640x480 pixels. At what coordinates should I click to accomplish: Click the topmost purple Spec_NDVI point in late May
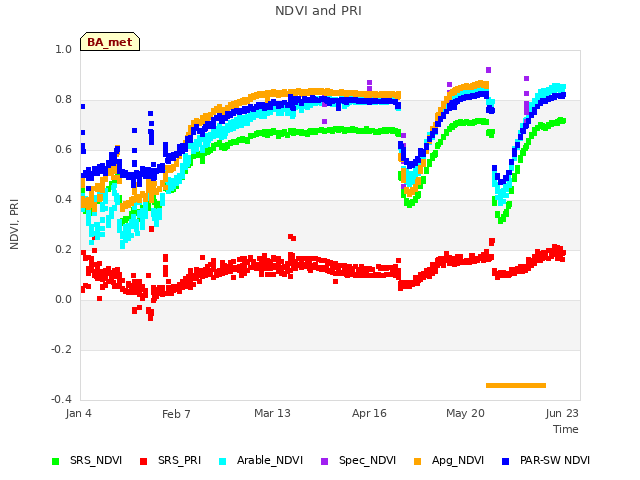pos(488,70)
